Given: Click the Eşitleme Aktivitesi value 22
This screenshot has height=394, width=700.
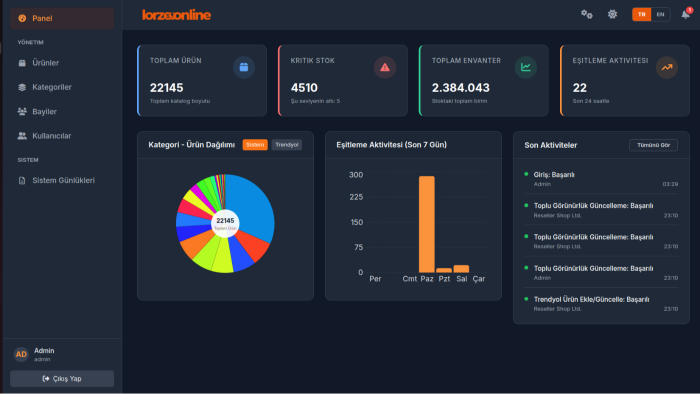Looking at the screenshot, I should 580,88.
